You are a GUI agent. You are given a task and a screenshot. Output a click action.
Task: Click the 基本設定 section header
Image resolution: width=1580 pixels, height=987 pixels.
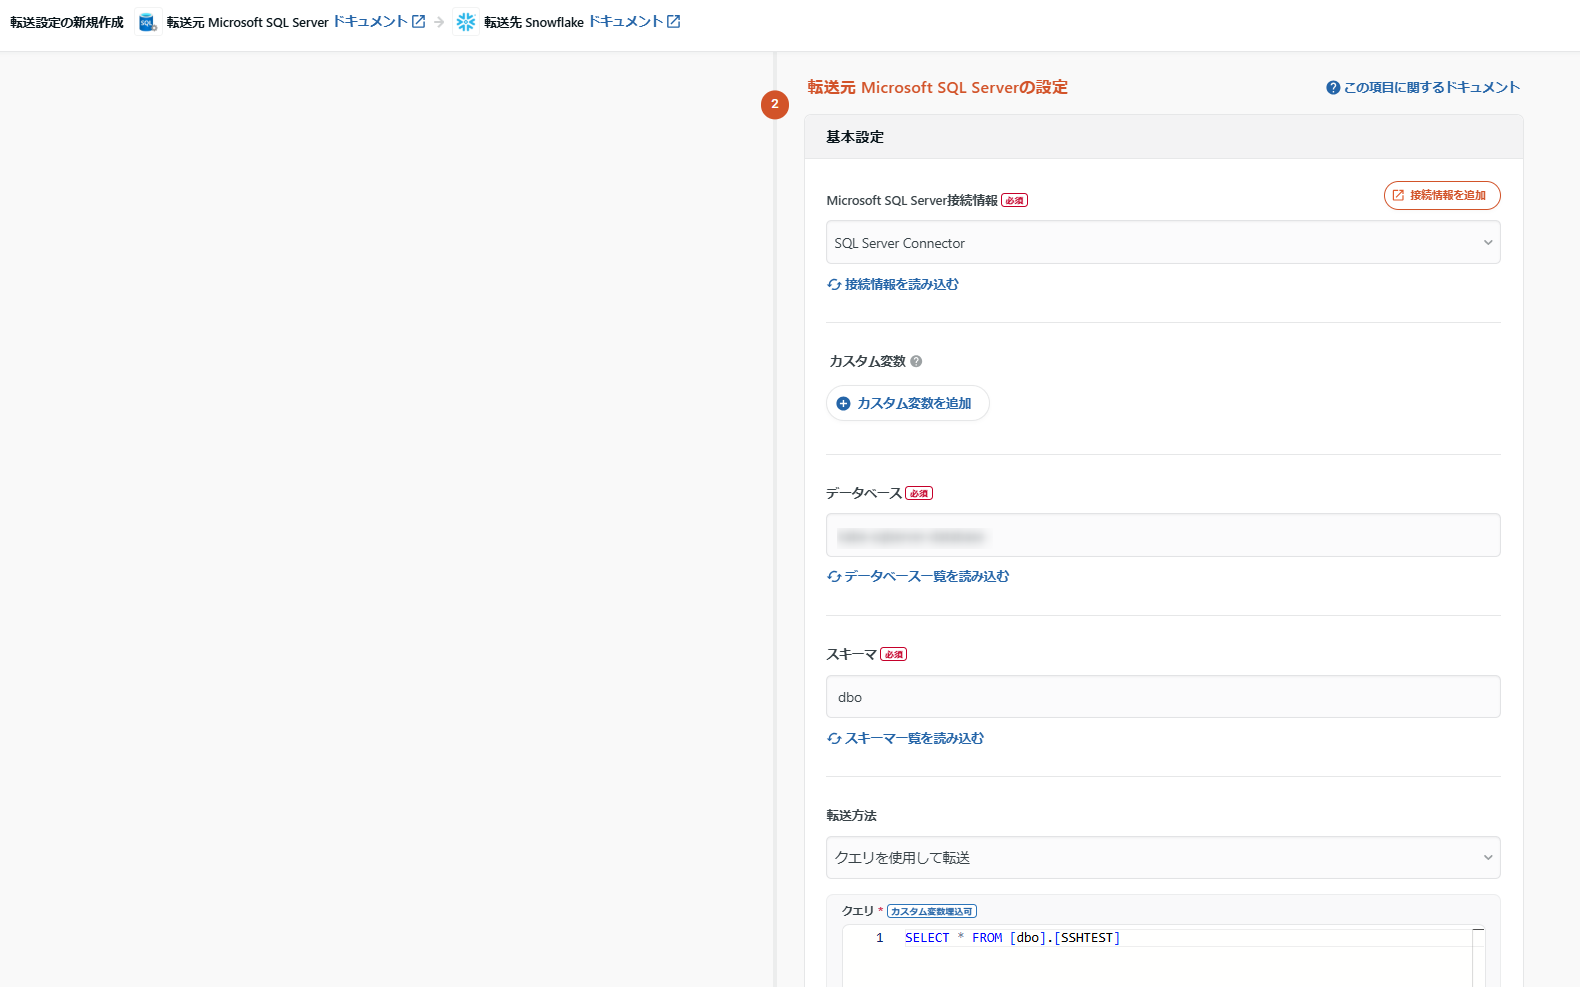pos(1164,137)
